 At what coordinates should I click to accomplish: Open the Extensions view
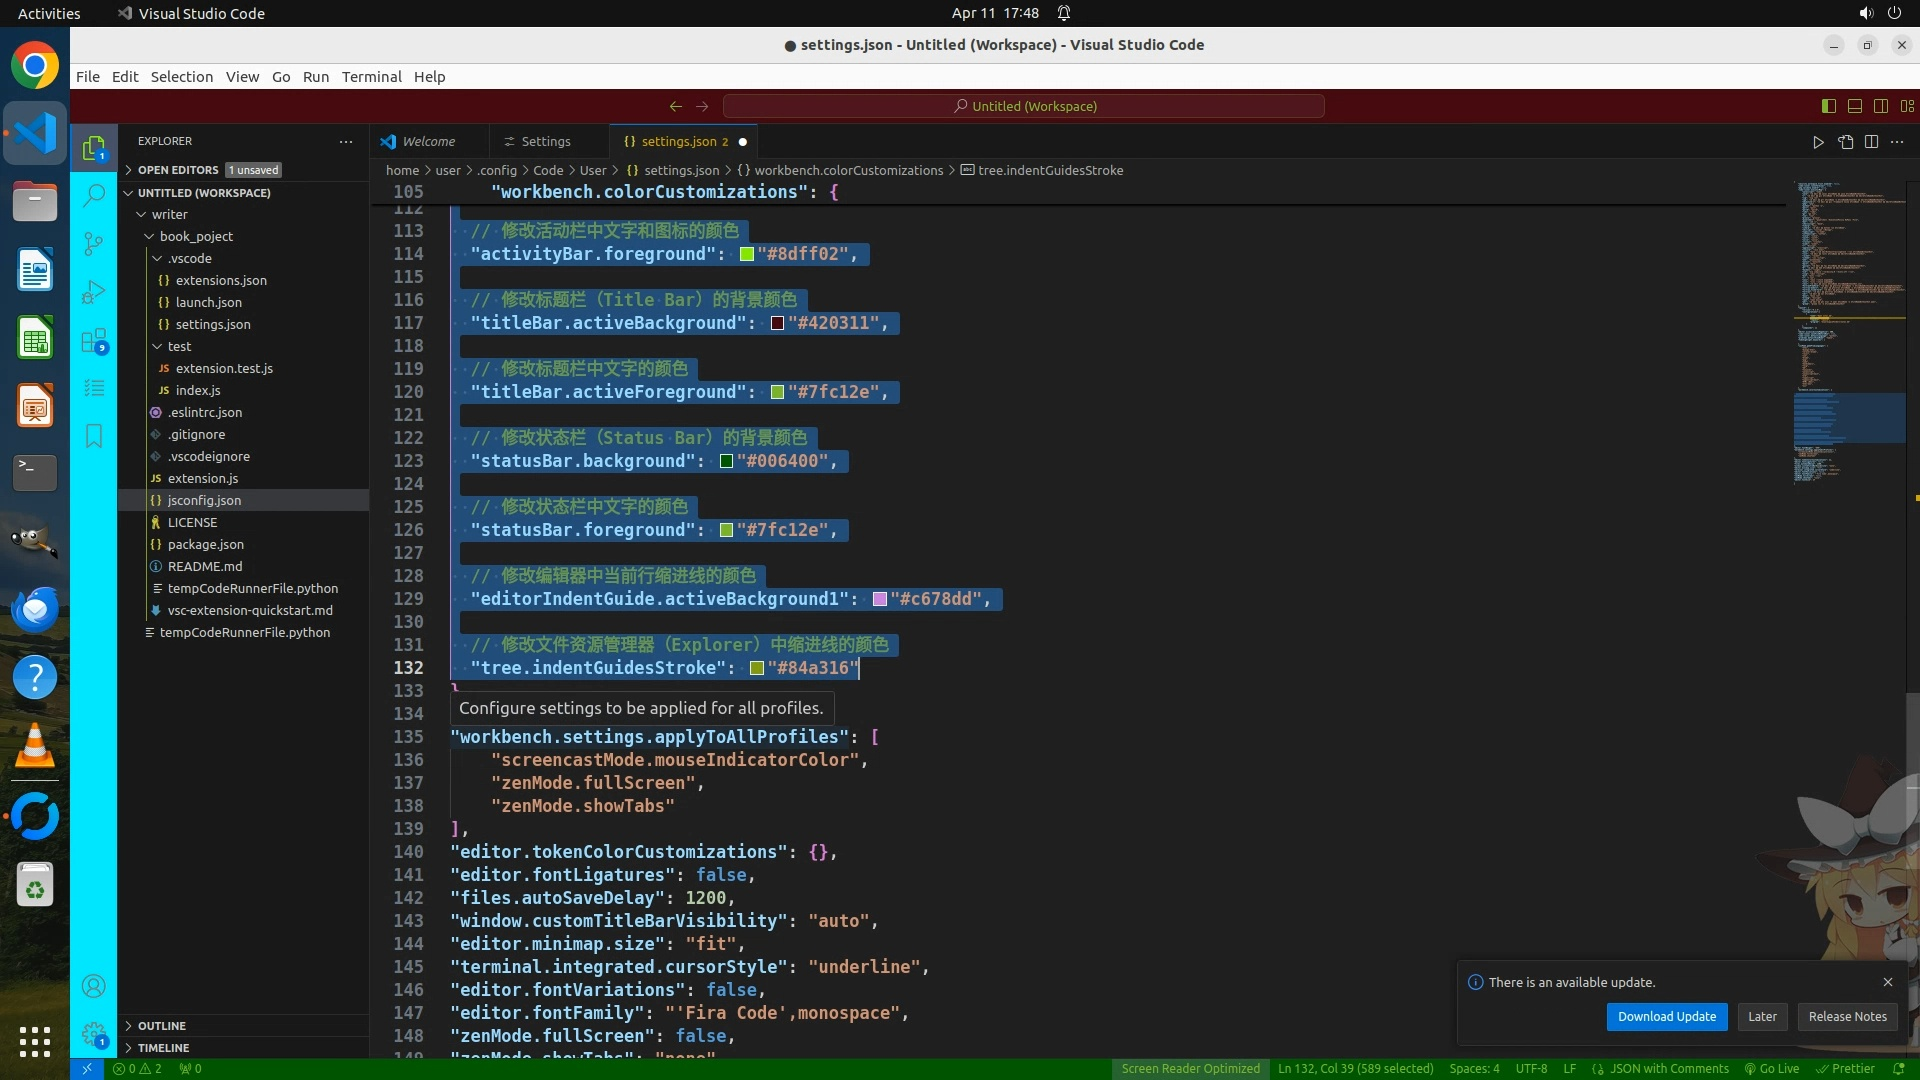click(x=94, y=341)
